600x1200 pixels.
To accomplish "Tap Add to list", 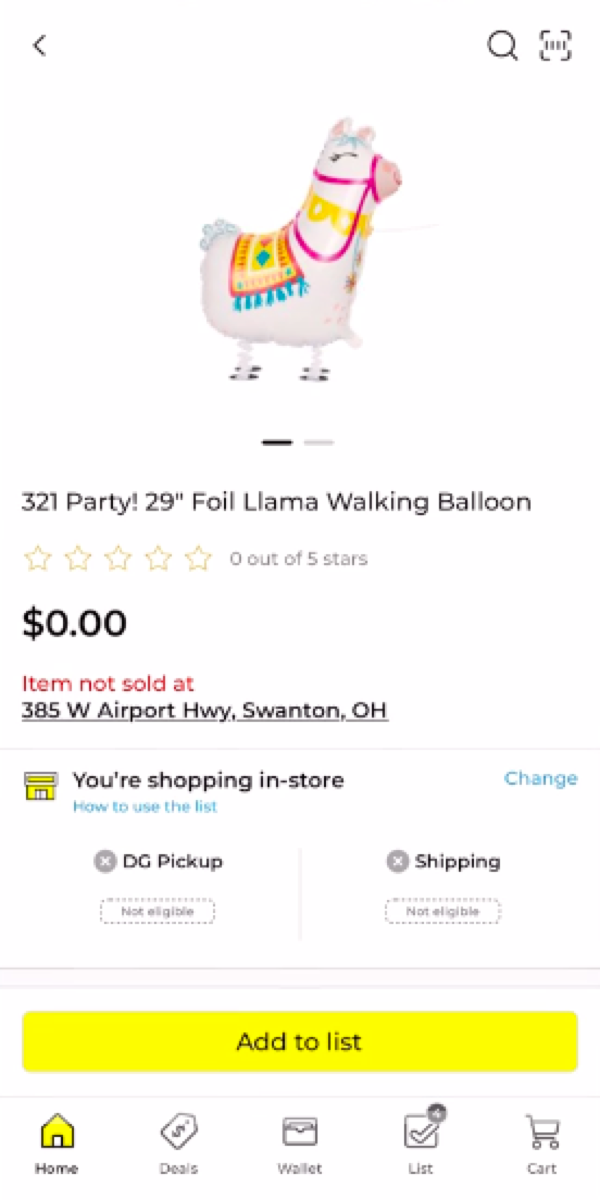I will click(299, 1041).
